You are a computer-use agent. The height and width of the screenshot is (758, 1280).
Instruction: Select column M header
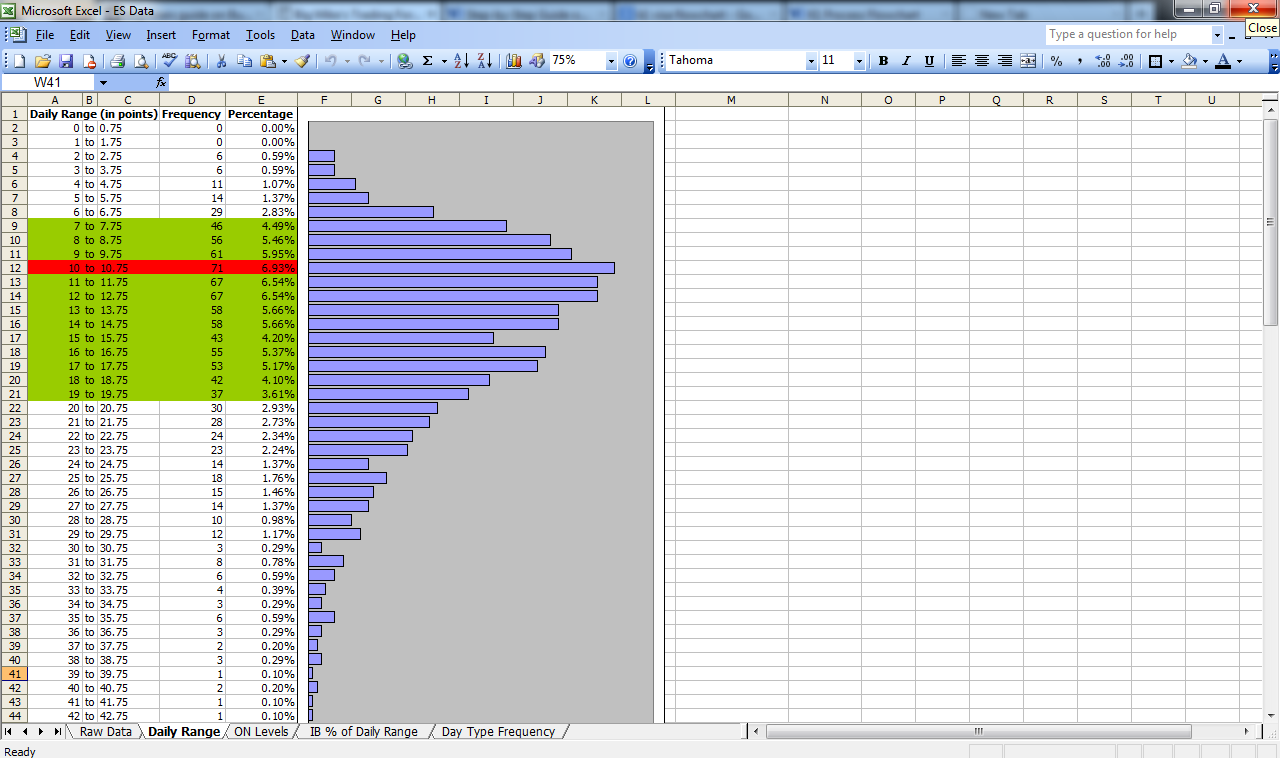pyautogui.click(x=731, y=100)
